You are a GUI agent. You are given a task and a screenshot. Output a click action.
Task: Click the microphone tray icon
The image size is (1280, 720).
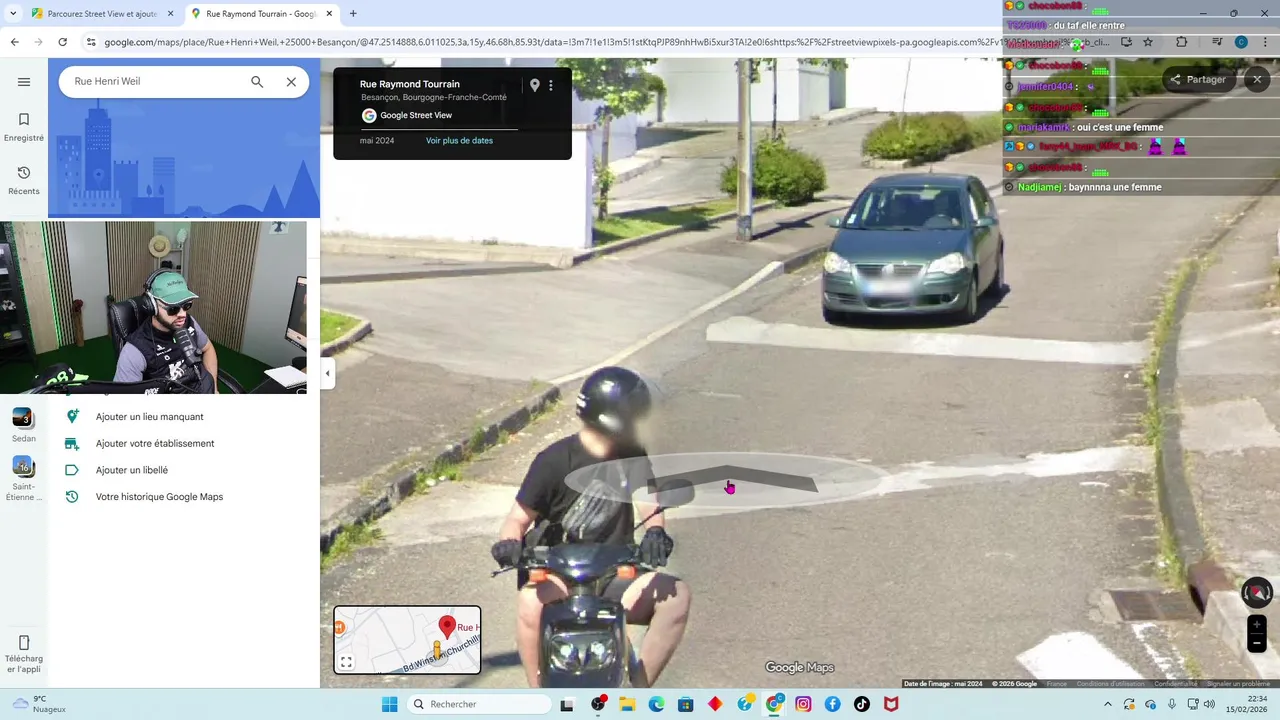pyautogui.click(x=1172, y=704)
